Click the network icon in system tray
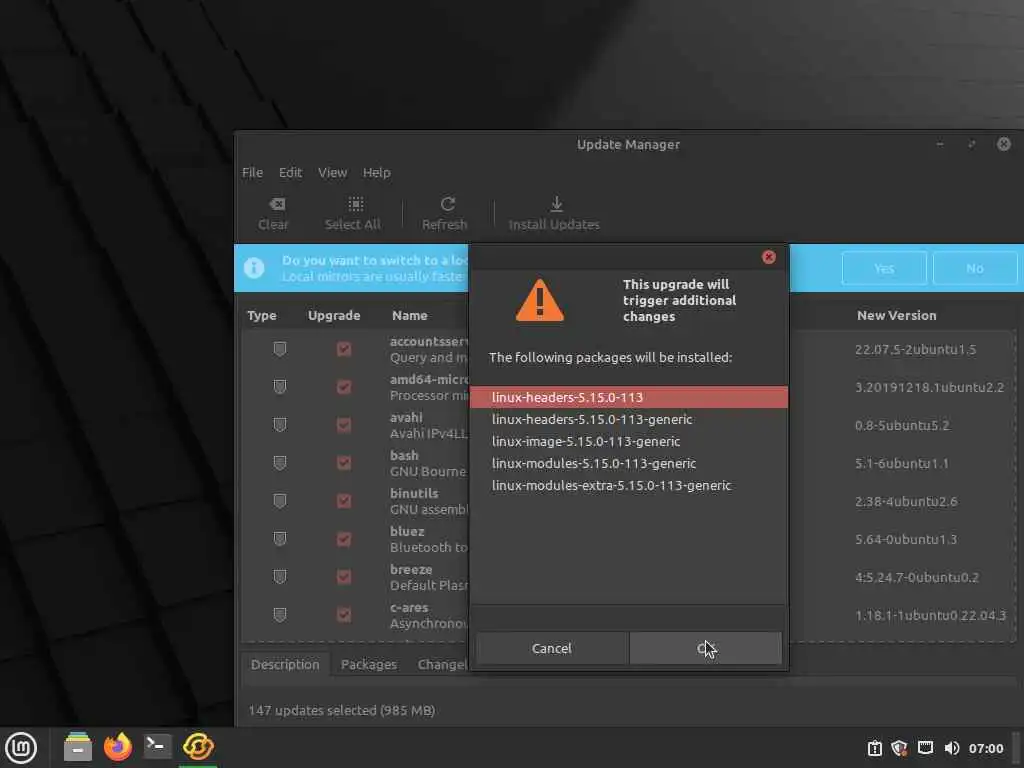 pos(925,748)
